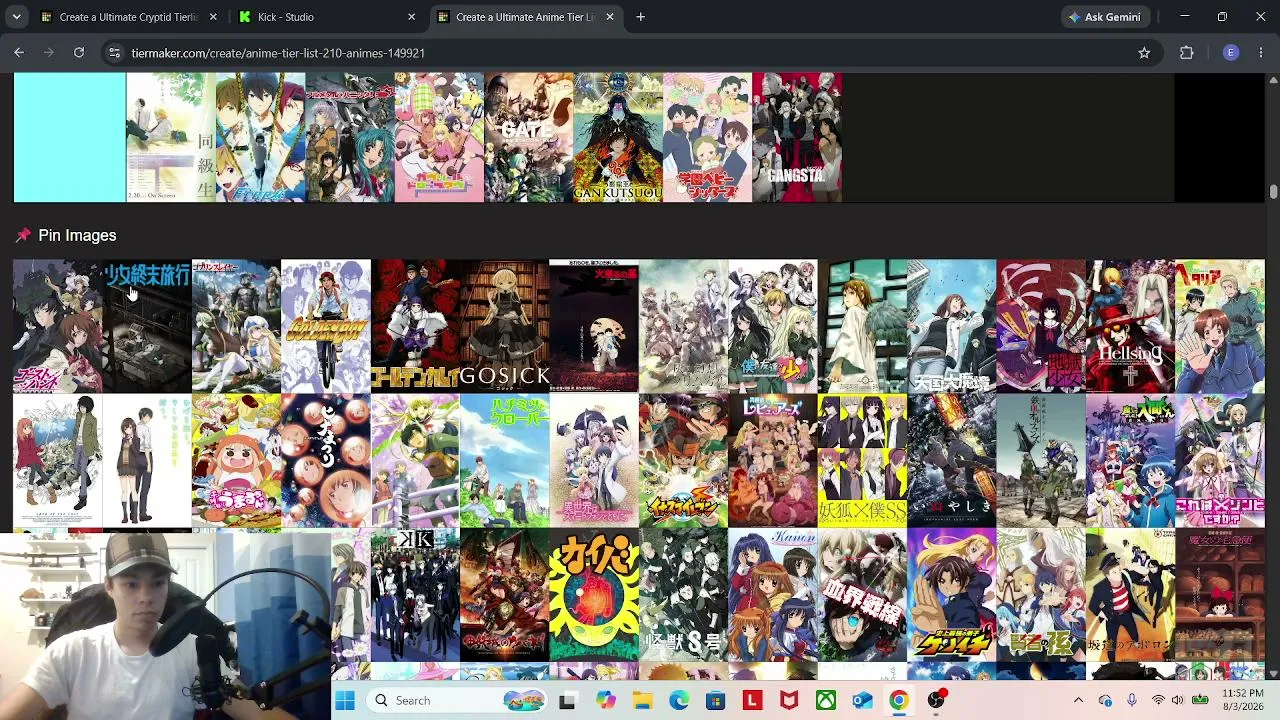Pick the Golden Boy bicycle image

[326, 326]
